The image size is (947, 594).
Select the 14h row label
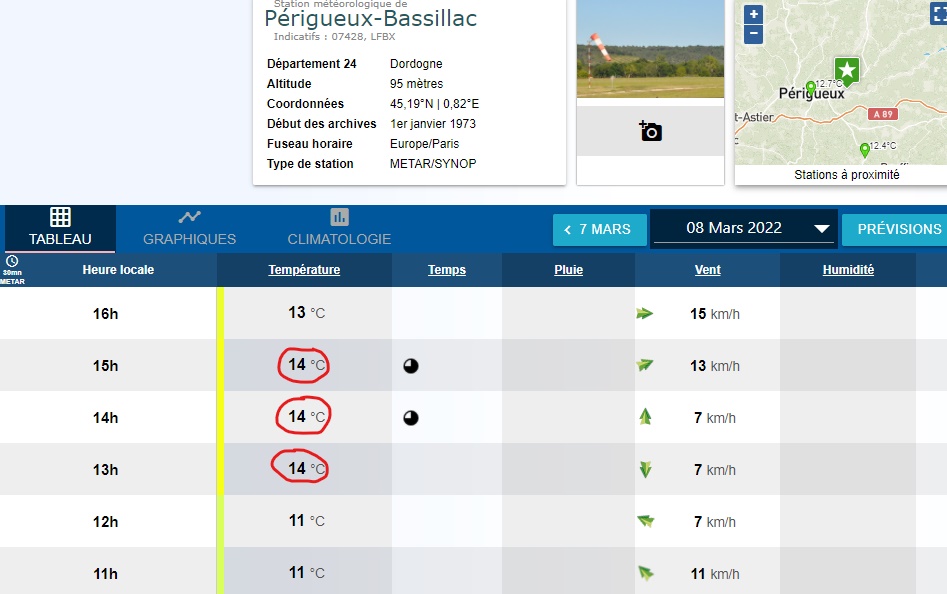point(106,418)
